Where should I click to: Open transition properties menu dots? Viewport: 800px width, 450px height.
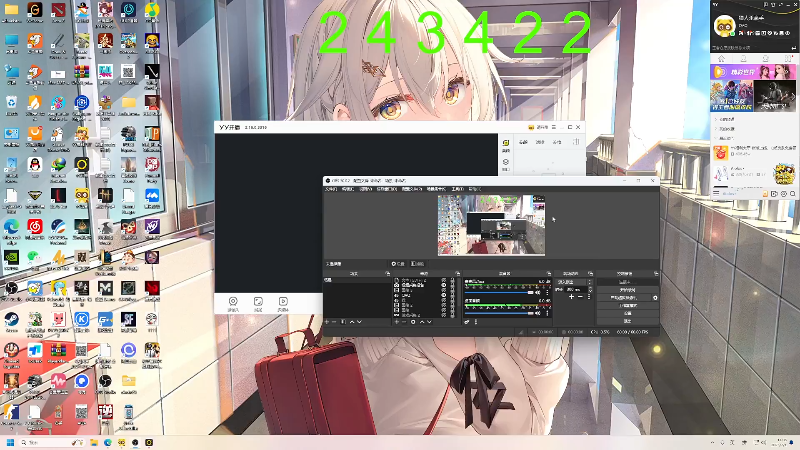click(x=589, y=296)
